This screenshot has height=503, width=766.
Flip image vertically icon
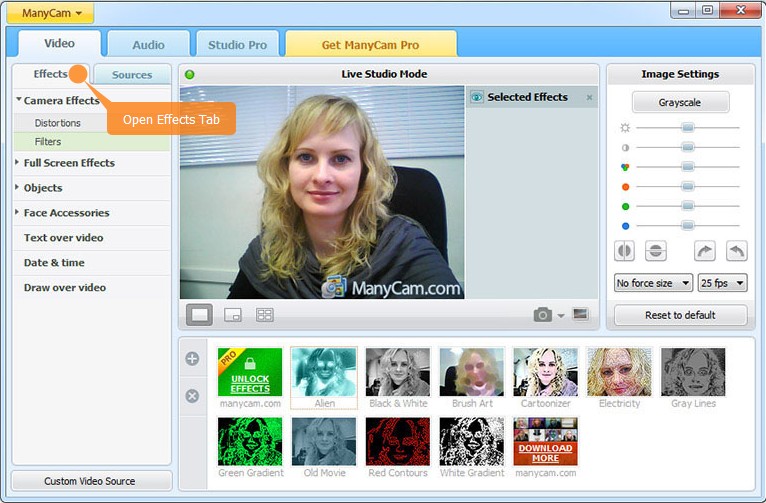[656, 251]
